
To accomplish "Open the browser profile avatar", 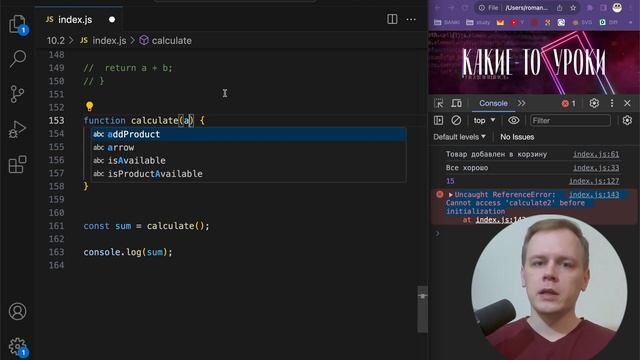I will click(617, 7).
